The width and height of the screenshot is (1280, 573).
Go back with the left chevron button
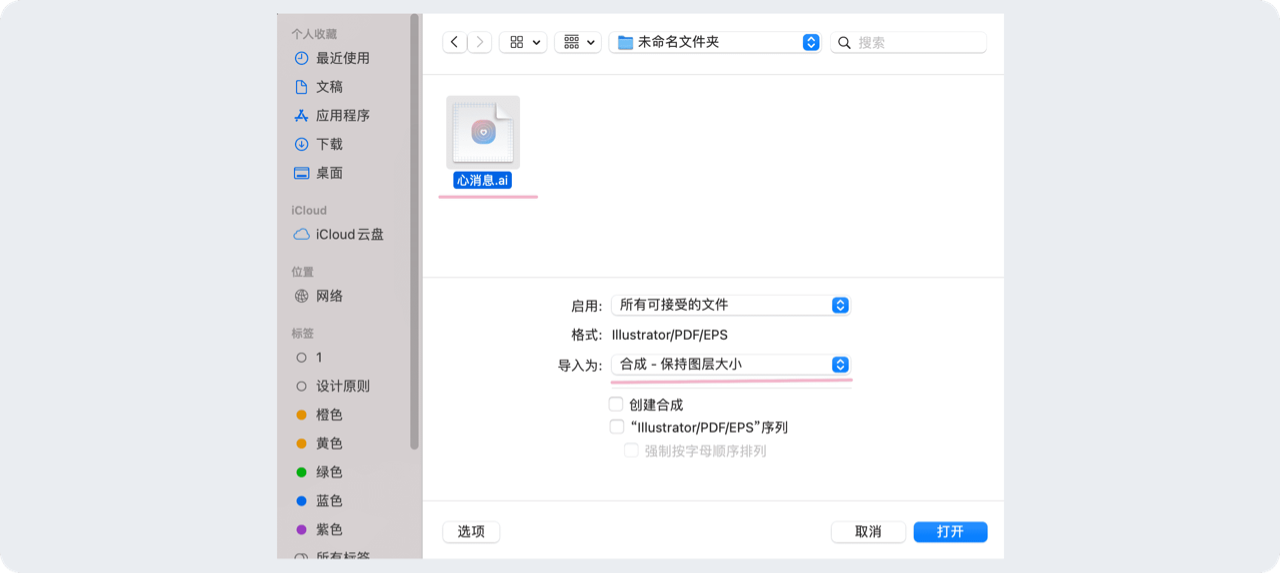pyautogui.click(x=455, y=42)
